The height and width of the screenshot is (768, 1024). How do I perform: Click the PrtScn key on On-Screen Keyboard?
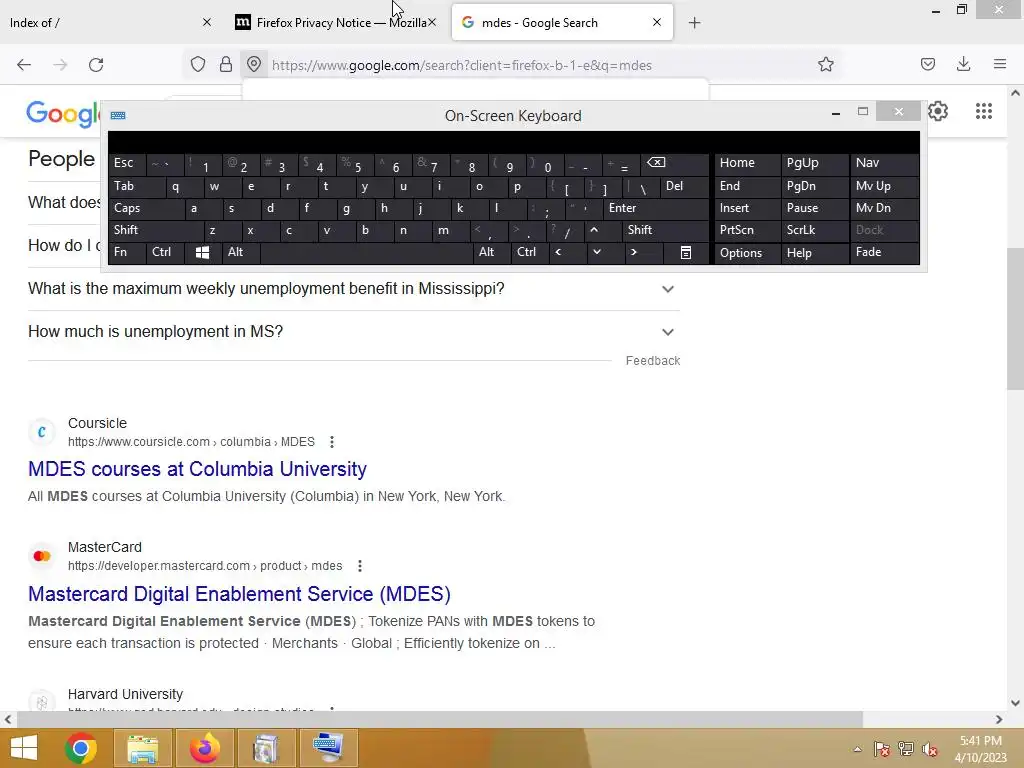pos(747,230)
